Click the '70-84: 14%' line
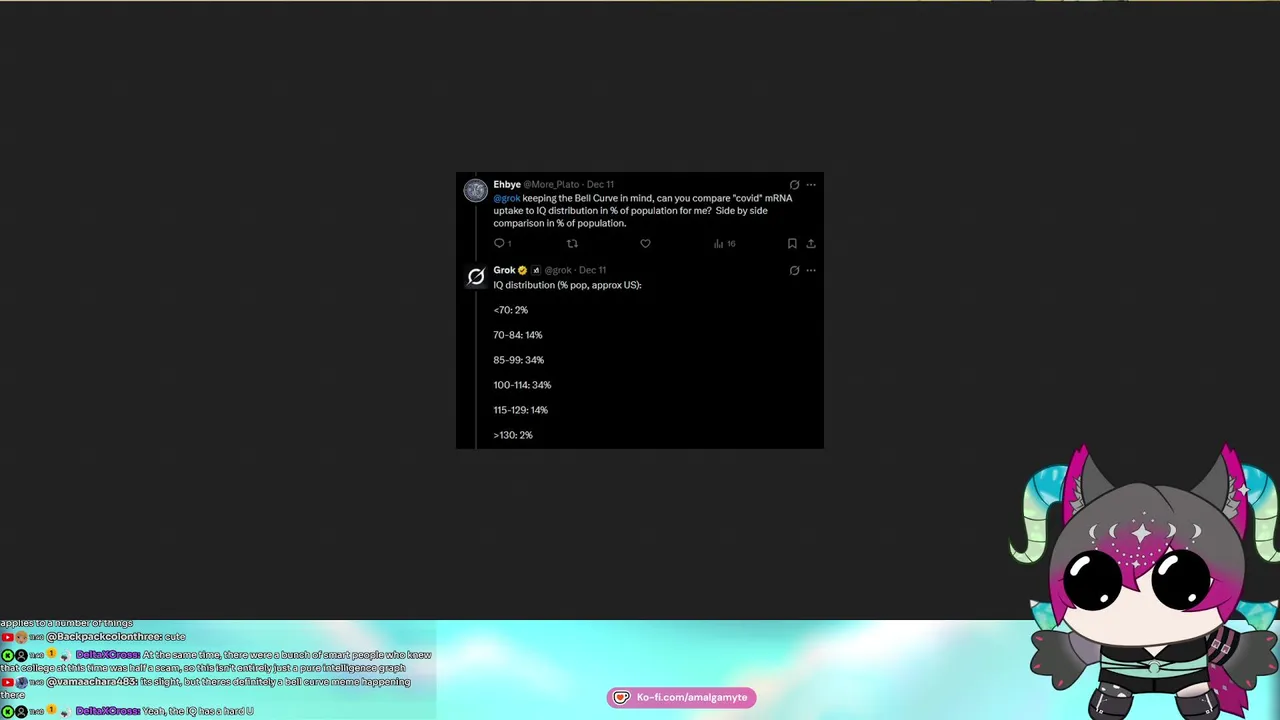The width and height of the screenshot is (1280, 720). (518, 335)
